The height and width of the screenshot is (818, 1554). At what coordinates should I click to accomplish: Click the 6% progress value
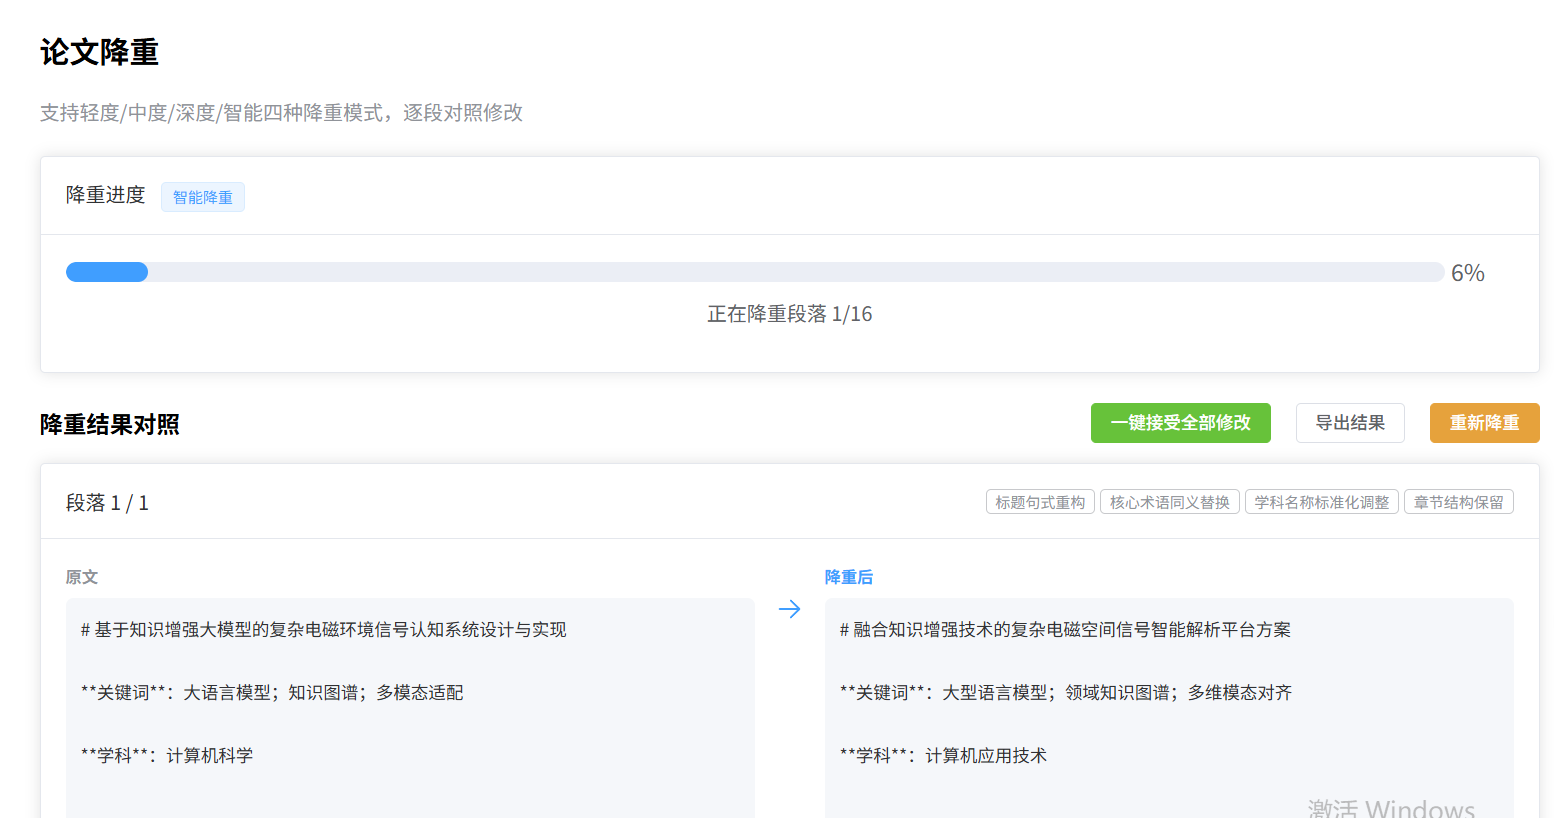[x=1468, y=273]
